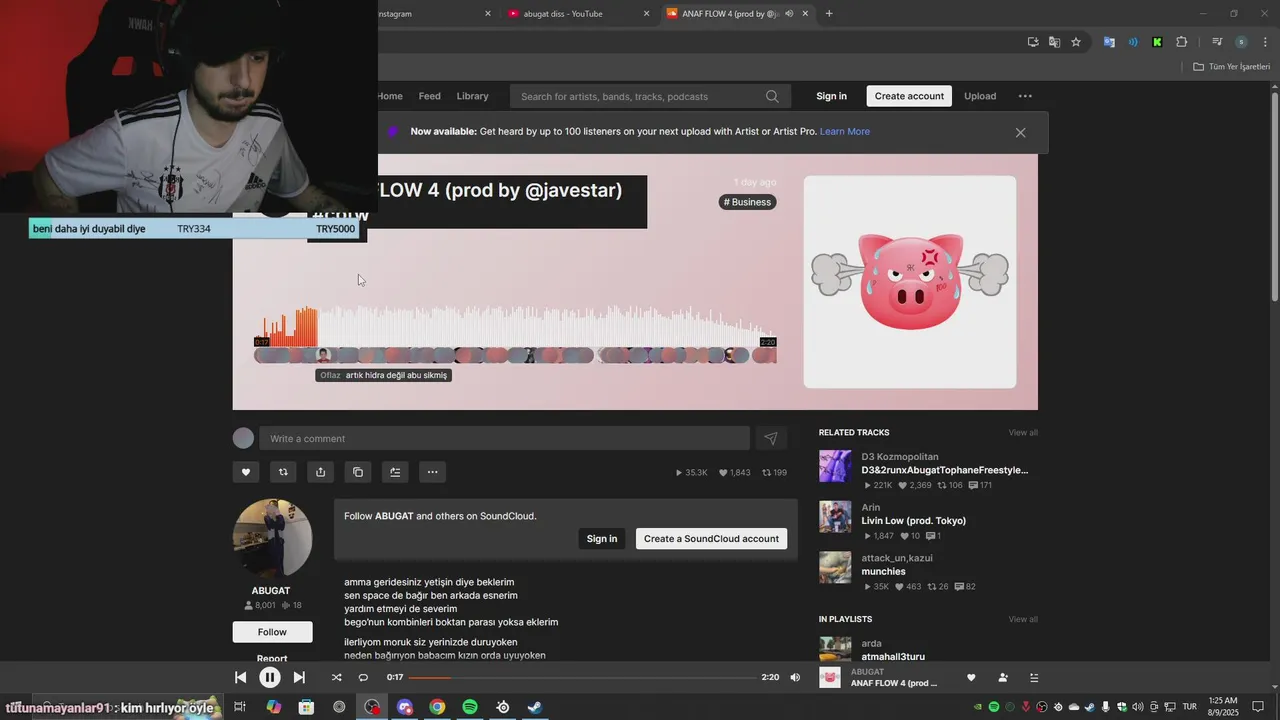
Task: Click Sign in in the follow prompt
Action: coord(602,538)
